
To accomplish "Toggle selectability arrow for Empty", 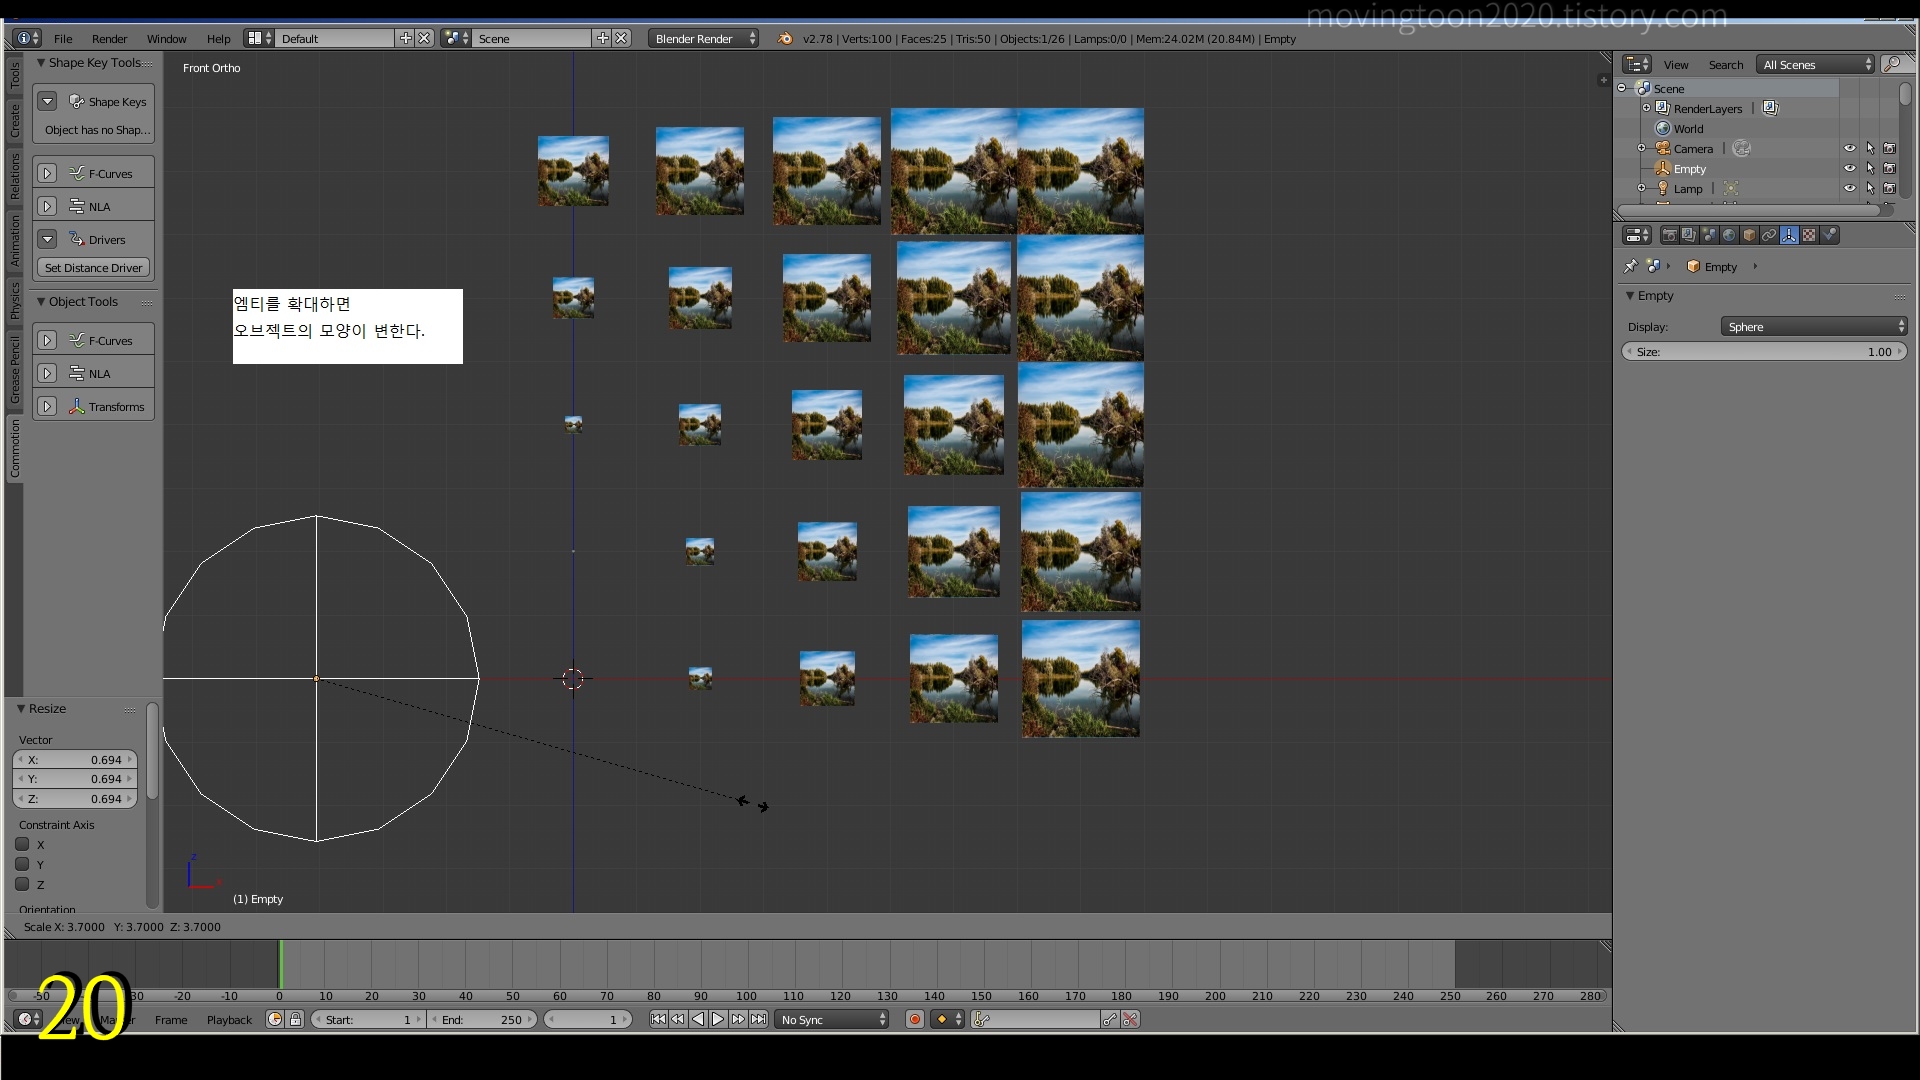I will coord(1870,168).
